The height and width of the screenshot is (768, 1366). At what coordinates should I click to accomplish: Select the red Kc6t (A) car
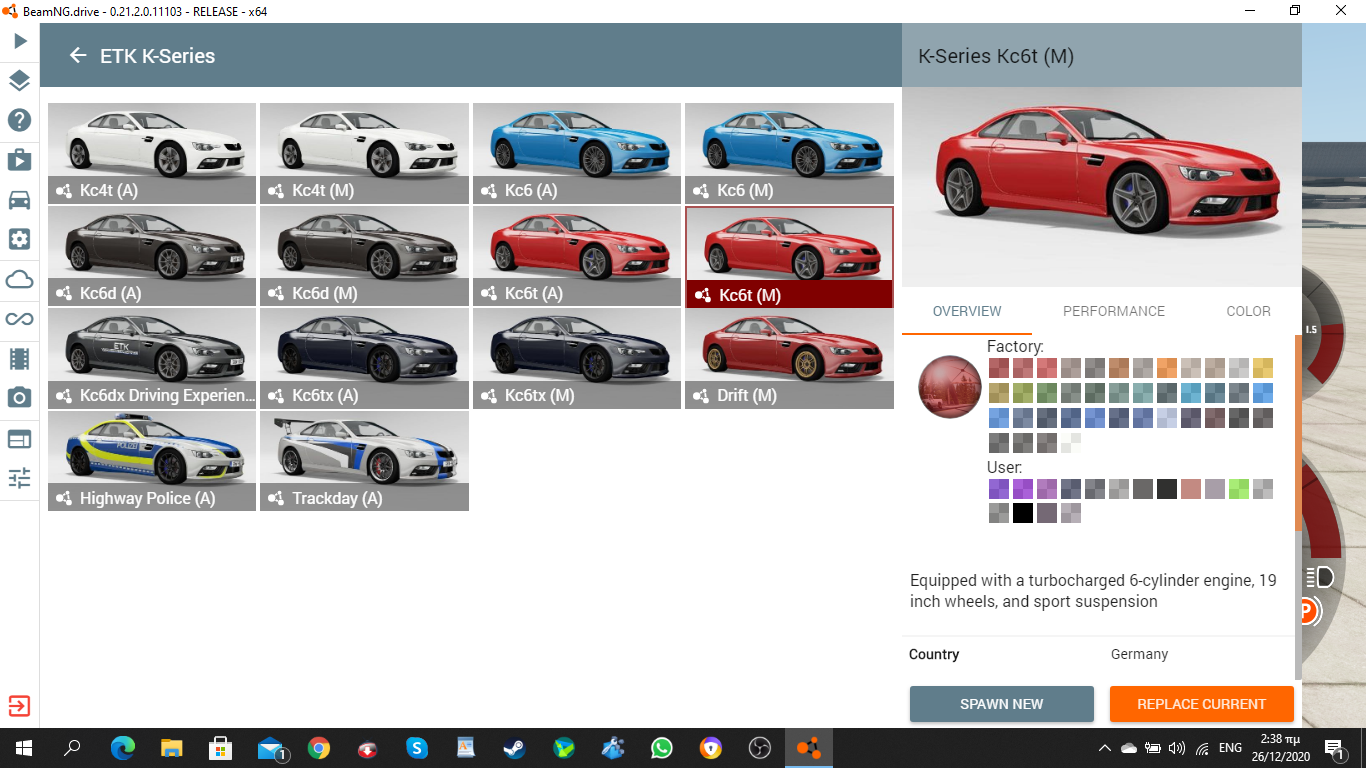577,256
